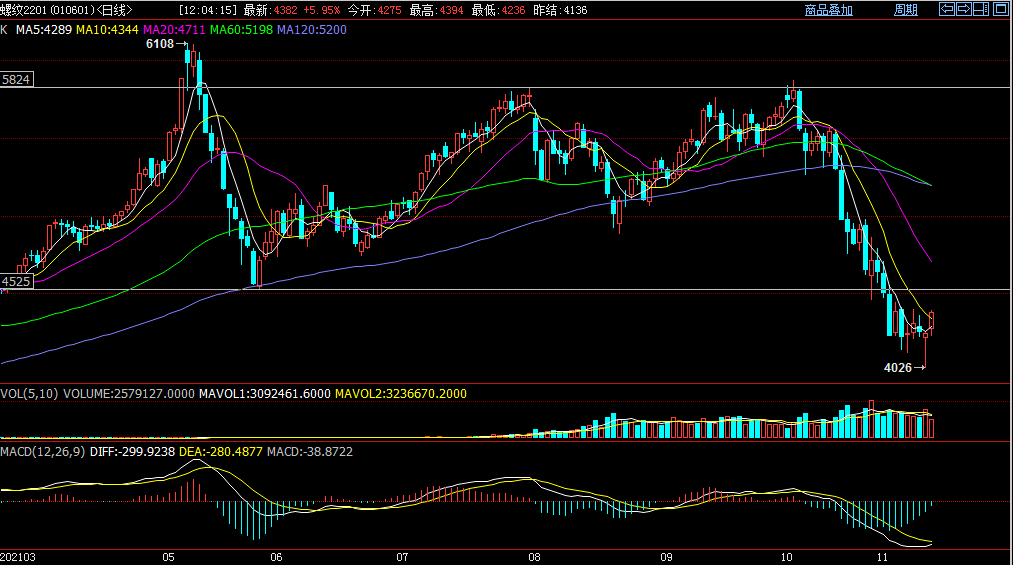Click the 10 month axis label
Viewport: 1013px width, 565px height.
(786, 557)
